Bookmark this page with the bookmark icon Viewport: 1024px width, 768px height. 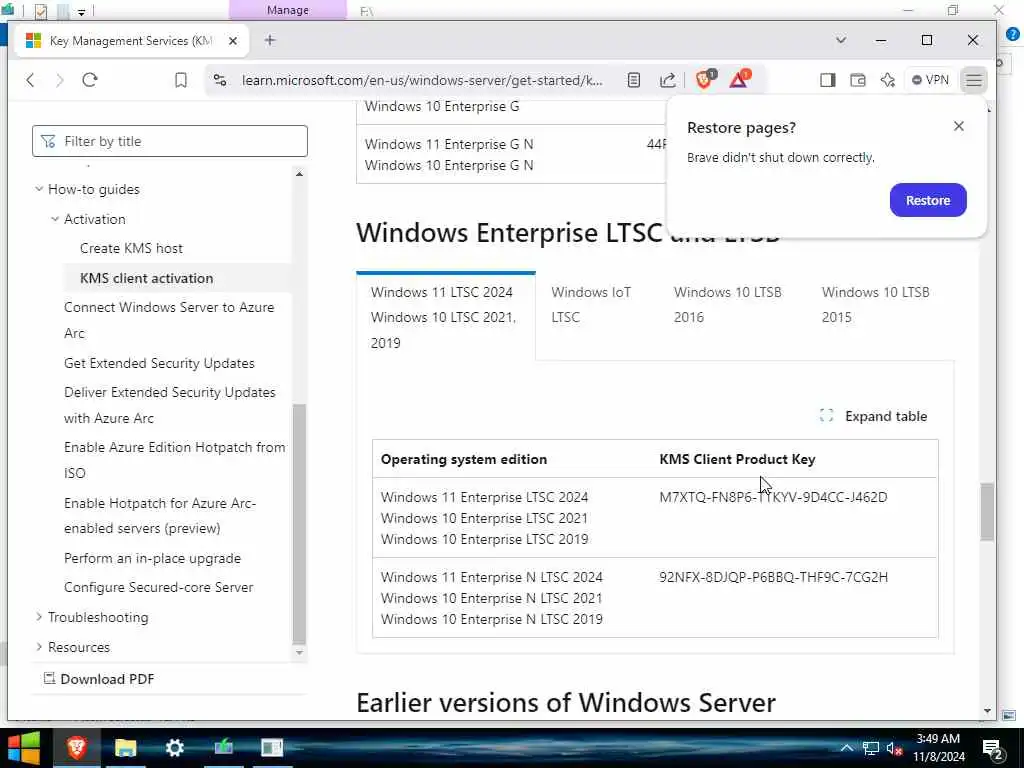pos(181,80)
